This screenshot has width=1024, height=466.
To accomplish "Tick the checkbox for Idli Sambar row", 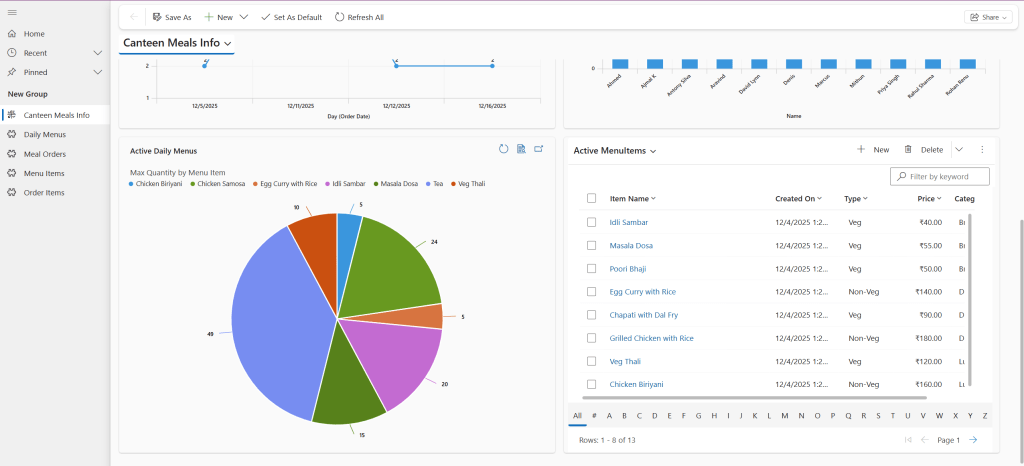I will click(x=592, y=222).
